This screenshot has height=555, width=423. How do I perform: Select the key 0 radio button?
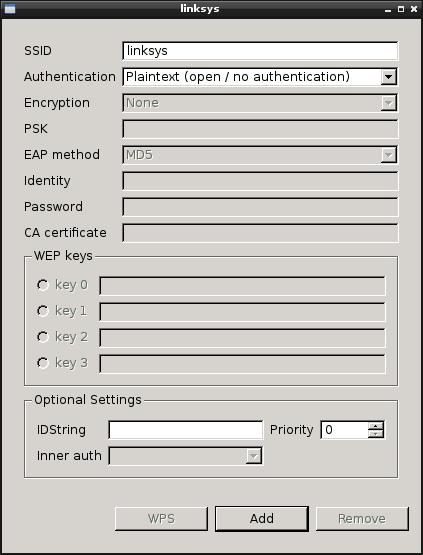coord(43,285)
